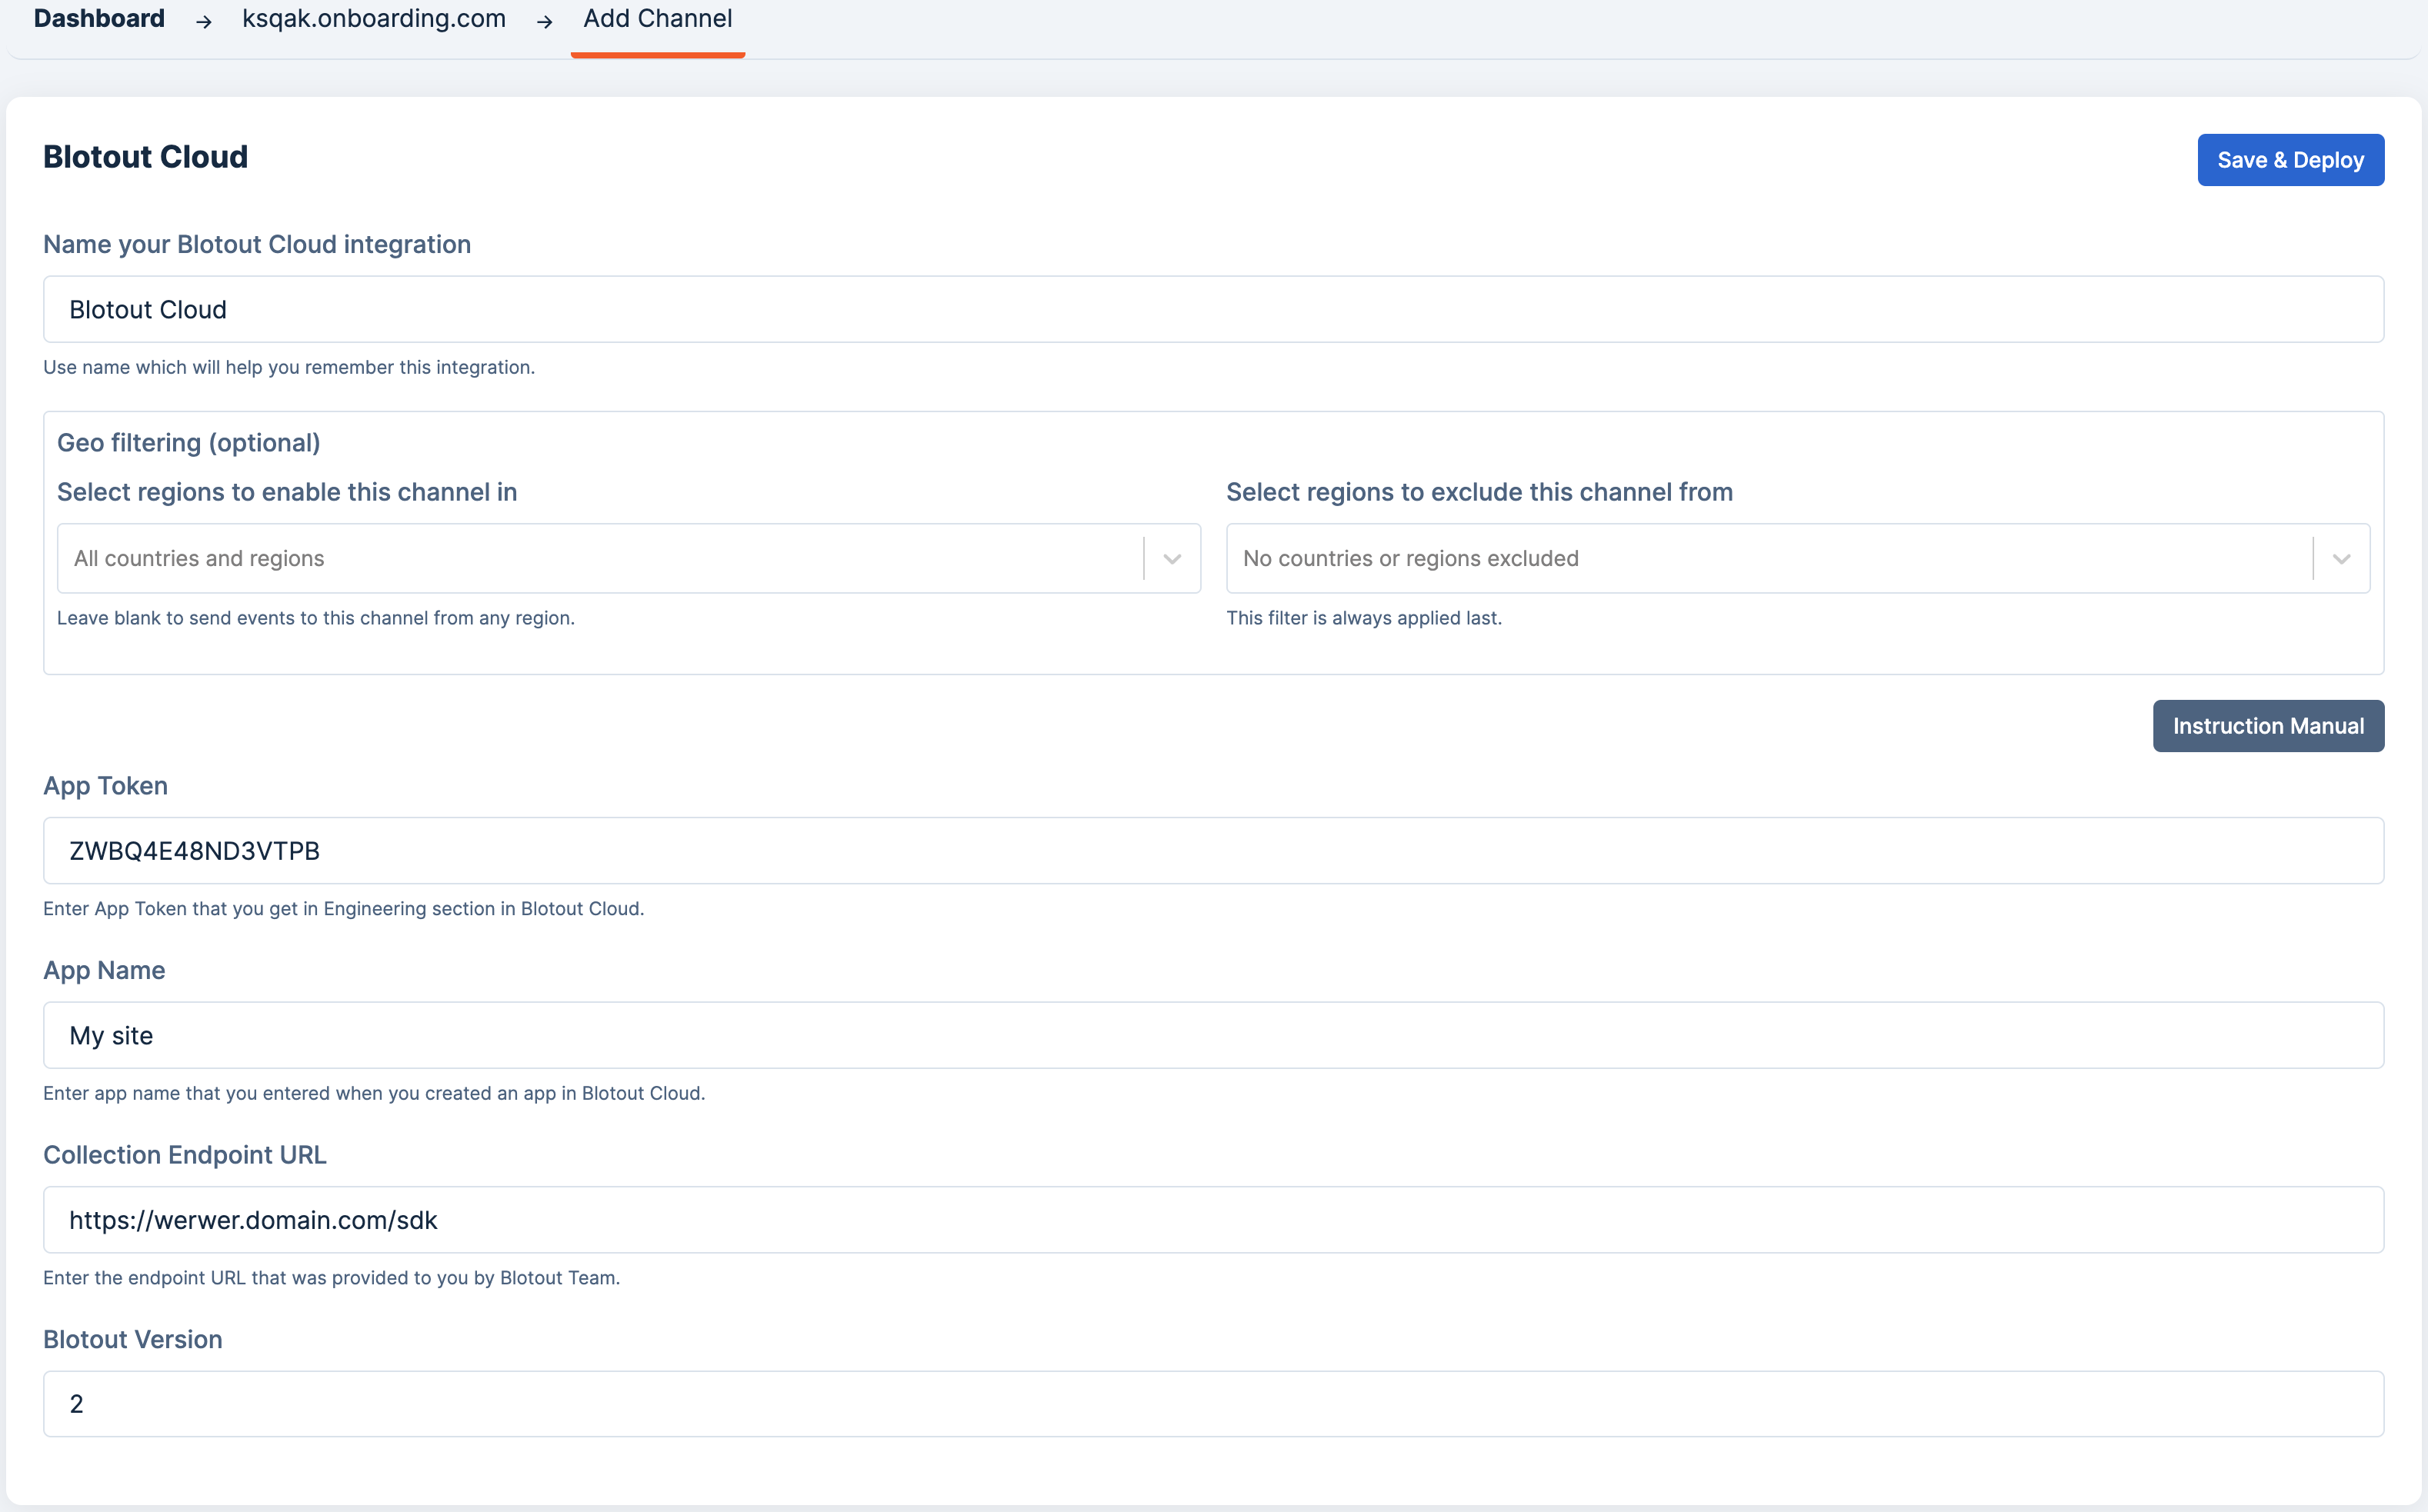The image size is (2428, 1512).
Task: Expand enable-regions dropdown chevron
Action: tap(1172, 559)
